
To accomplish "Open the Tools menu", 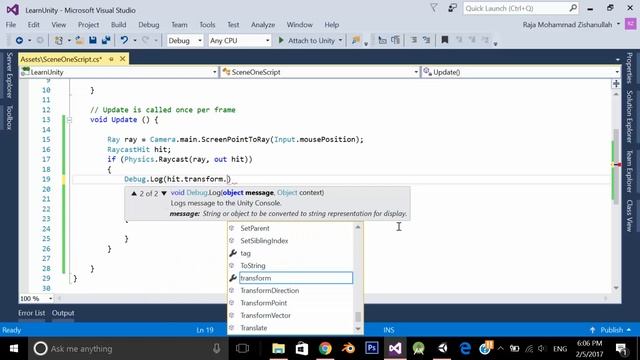I will pyautogui.click(x=207, y=25).
